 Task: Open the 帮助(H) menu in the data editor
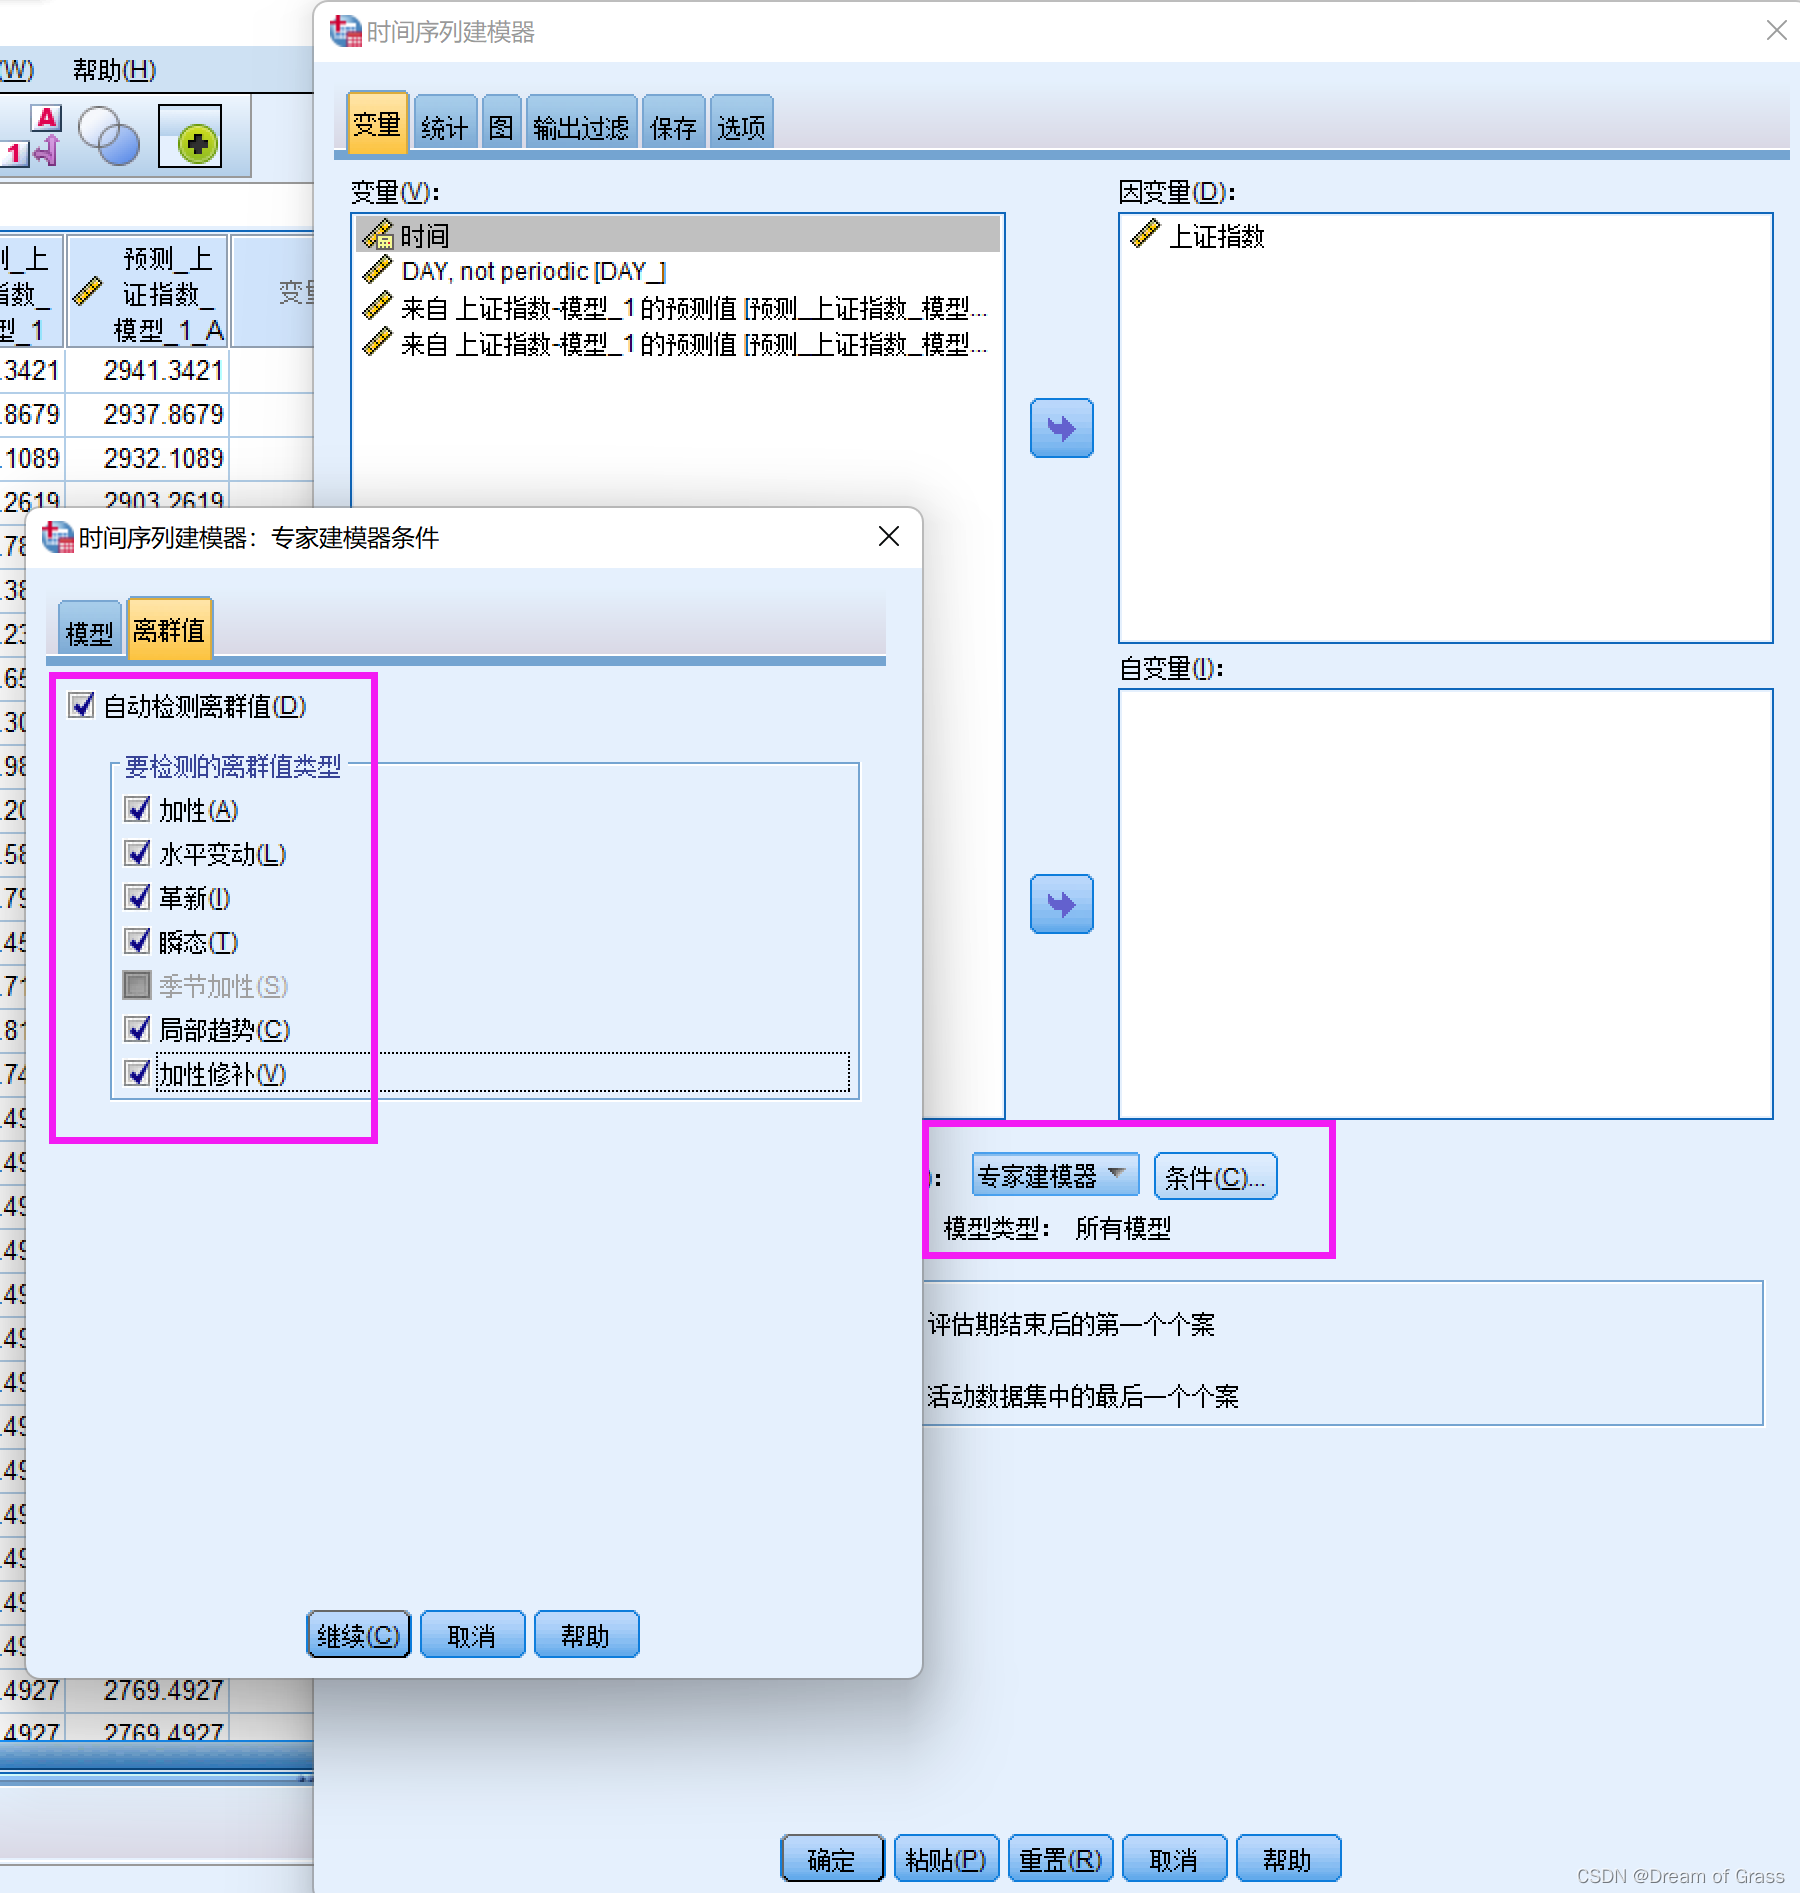pos(114,70)
